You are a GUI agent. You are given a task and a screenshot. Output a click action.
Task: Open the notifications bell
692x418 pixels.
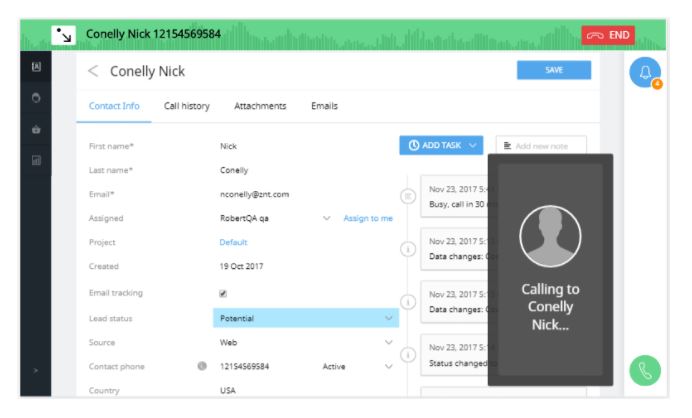(x=645, y=72)
